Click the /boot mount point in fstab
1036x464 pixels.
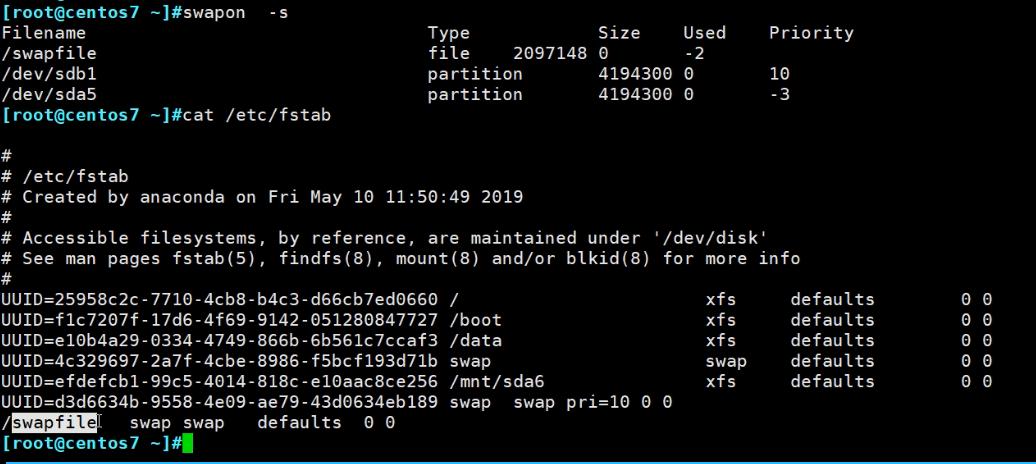[475, 320]
